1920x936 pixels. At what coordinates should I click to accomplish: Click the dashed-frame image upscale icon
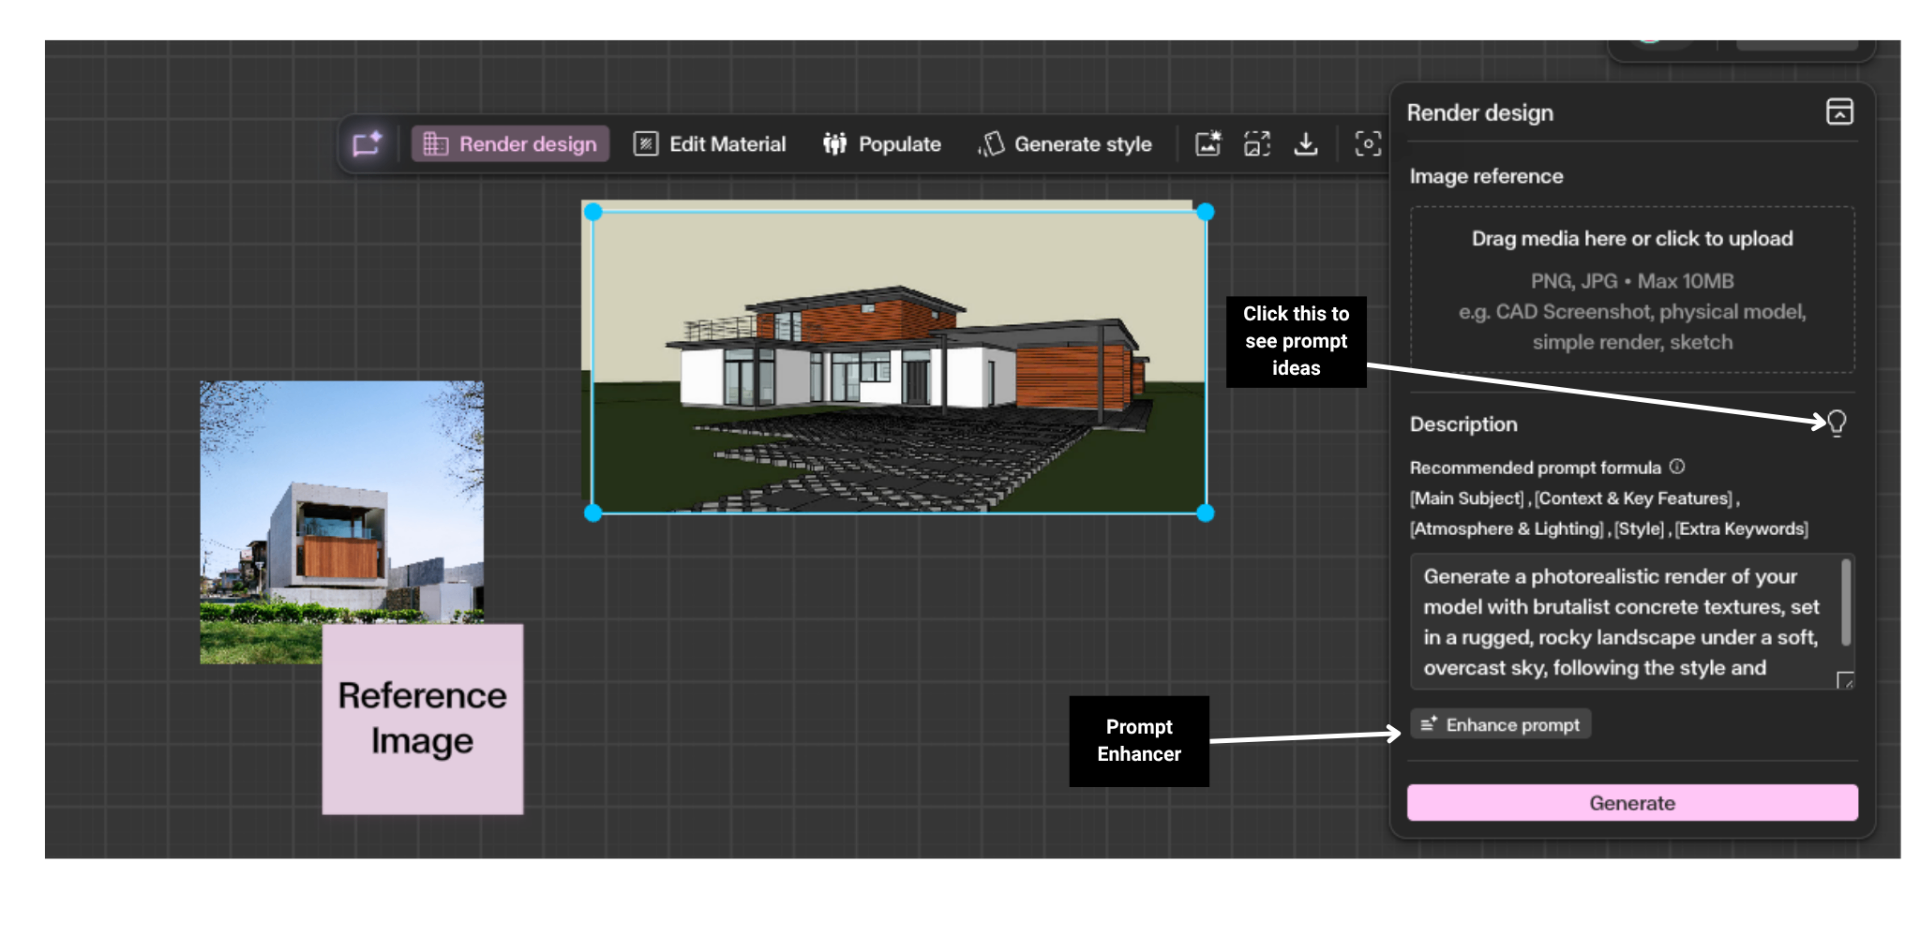click(x=1257, y=144)
